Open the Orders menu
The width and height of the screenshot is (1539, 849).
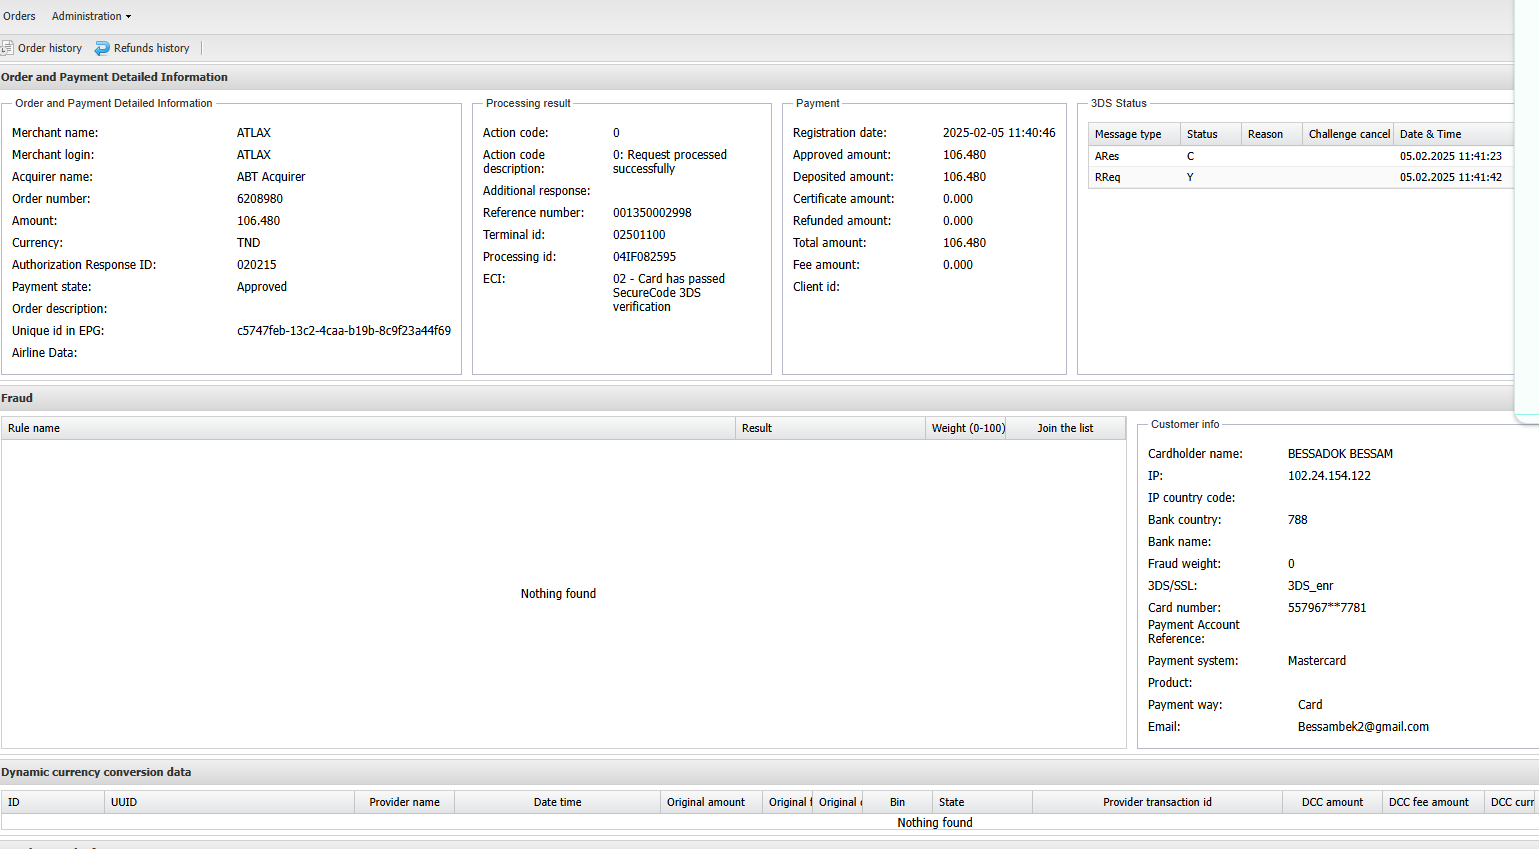(x=19, y=16)
